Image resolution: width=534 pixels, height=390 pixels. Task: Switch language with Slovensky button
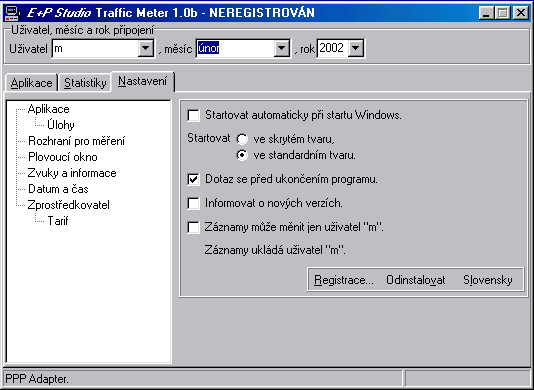click(x=488, y=280)
